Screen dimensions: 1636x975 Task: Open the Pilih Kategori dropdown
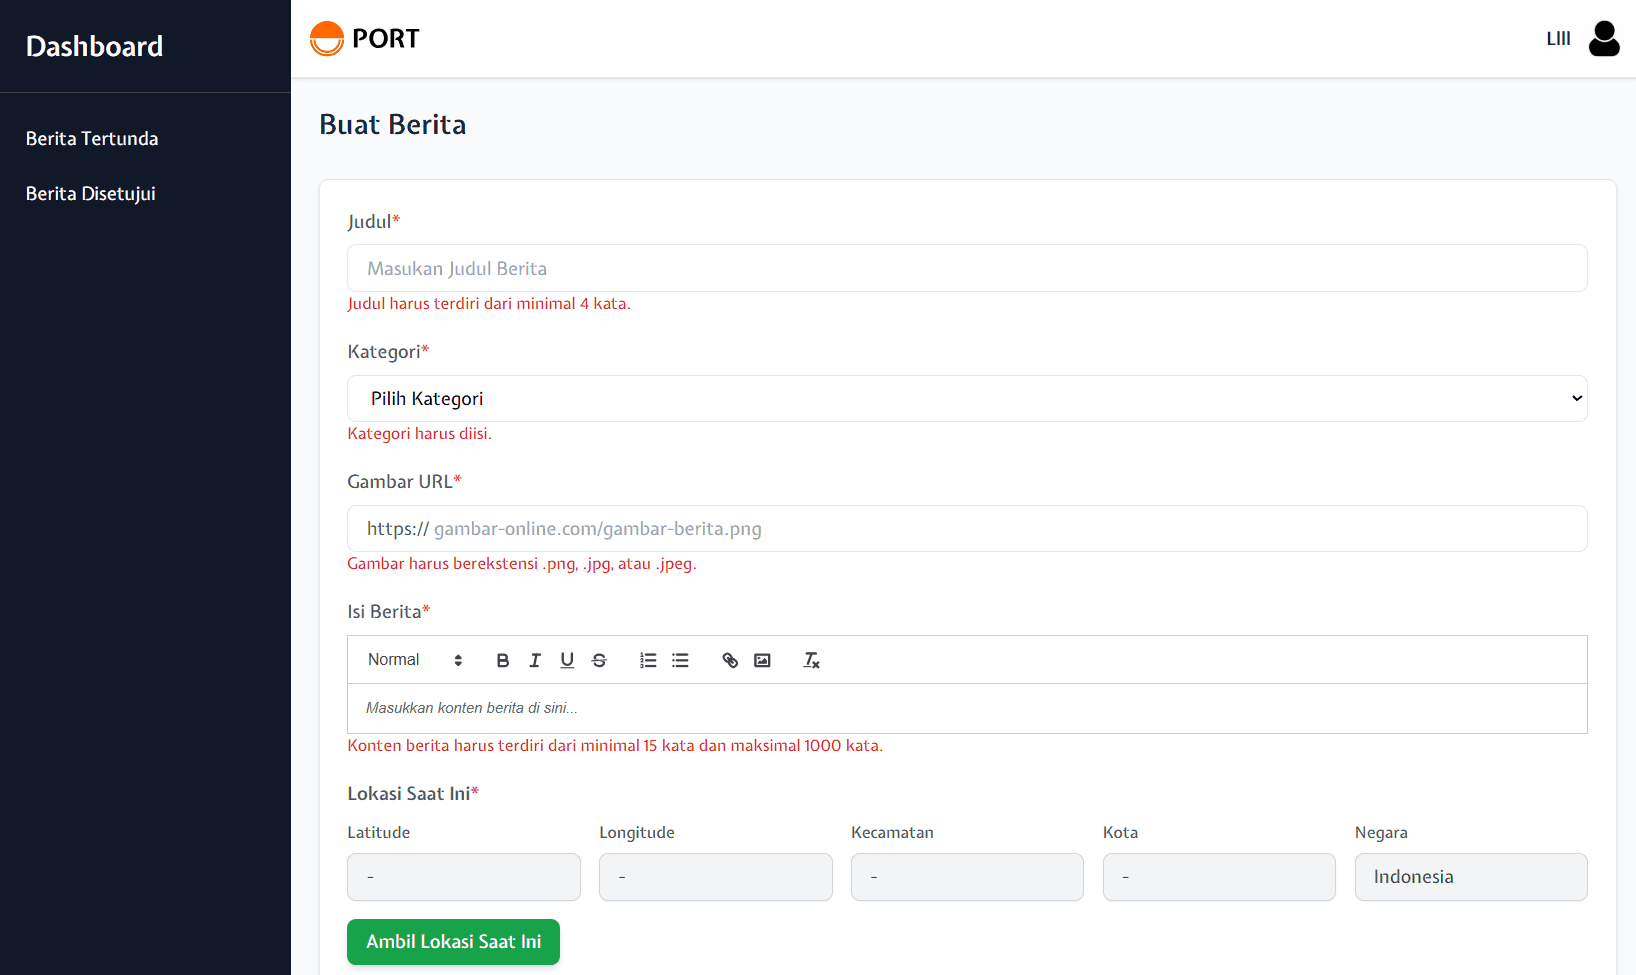pyautogui.click(x=966, y=398)
